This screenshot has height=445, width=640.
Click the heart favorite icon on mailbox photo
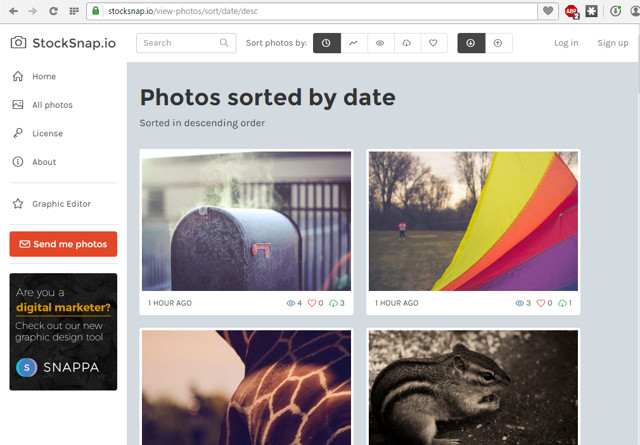pyautogui.click(x=312, y=303)
